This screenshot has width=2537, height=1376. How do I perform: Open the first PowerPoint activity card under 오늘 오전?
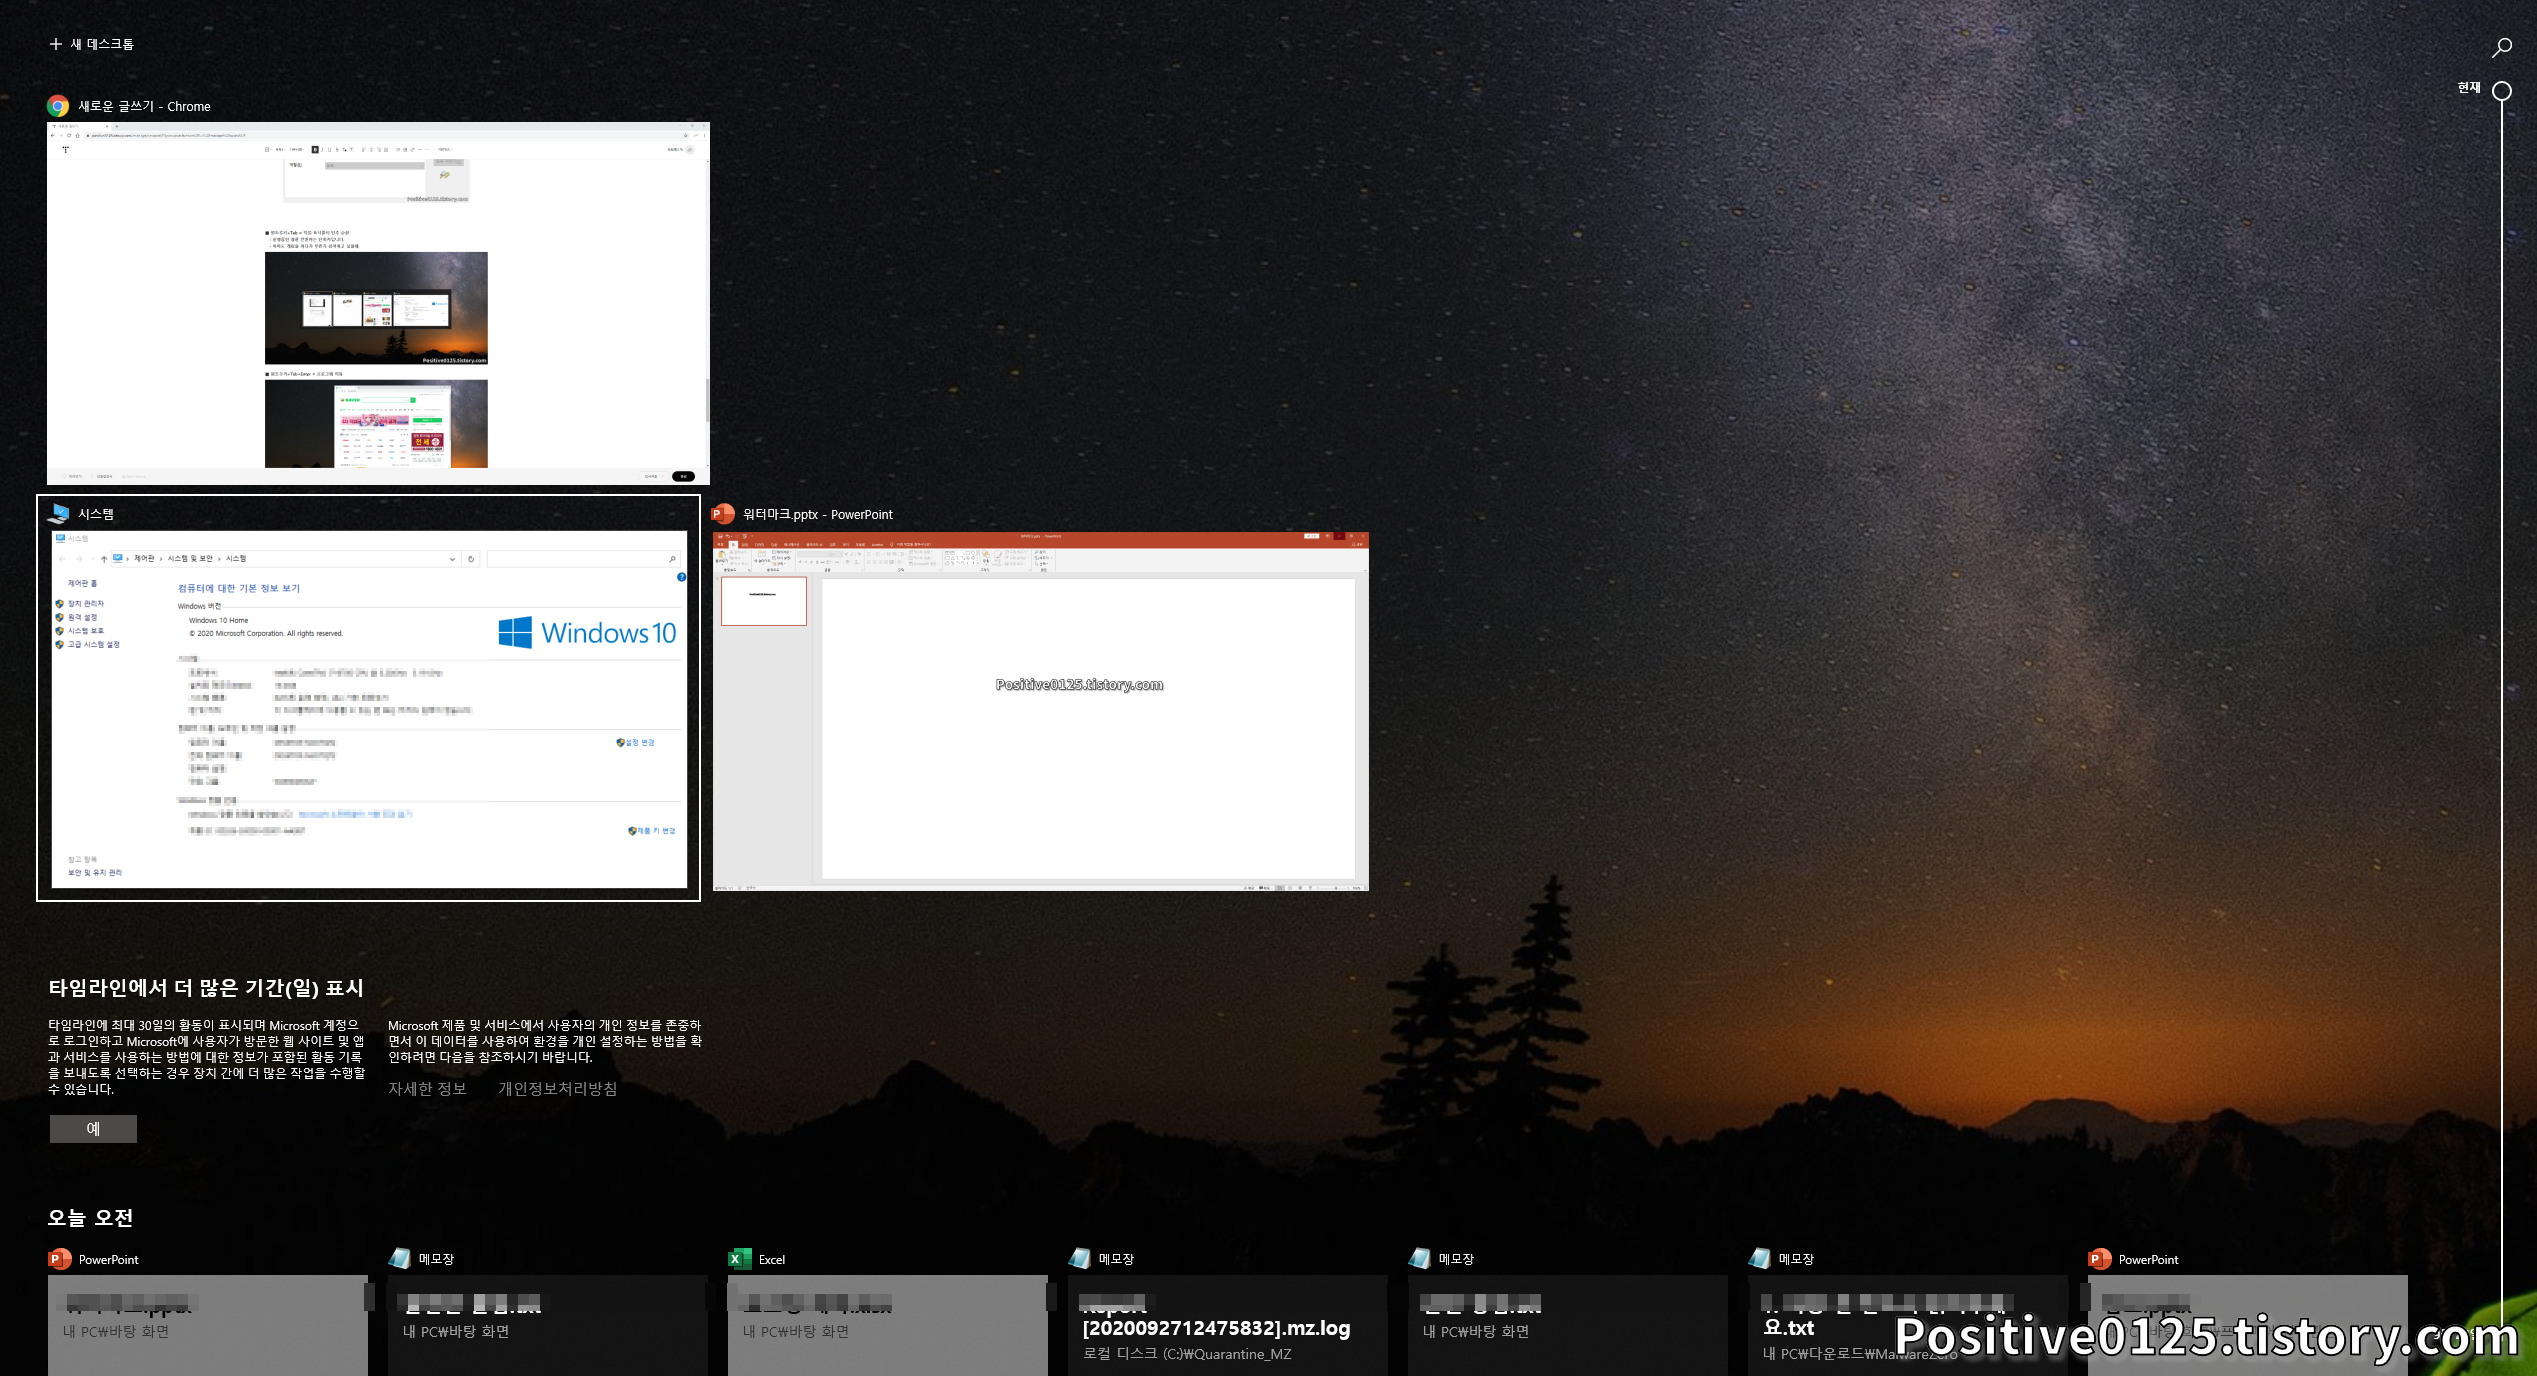[208, 1324]
